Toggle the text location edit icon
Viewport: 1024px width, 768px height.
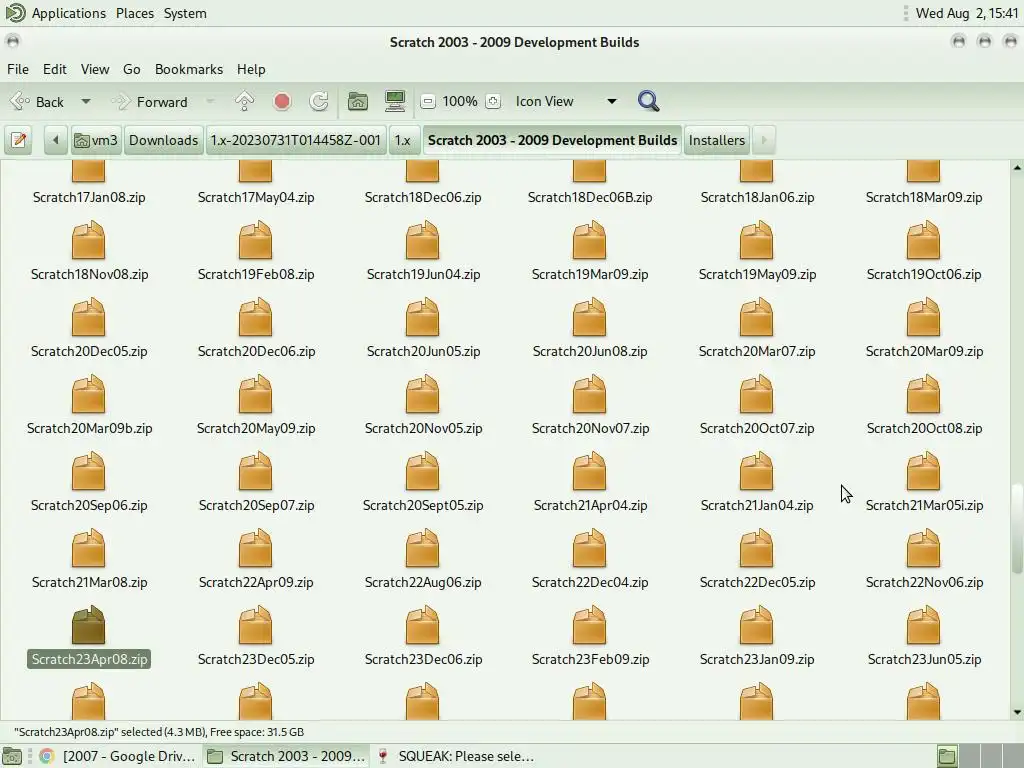pos(19,140)
